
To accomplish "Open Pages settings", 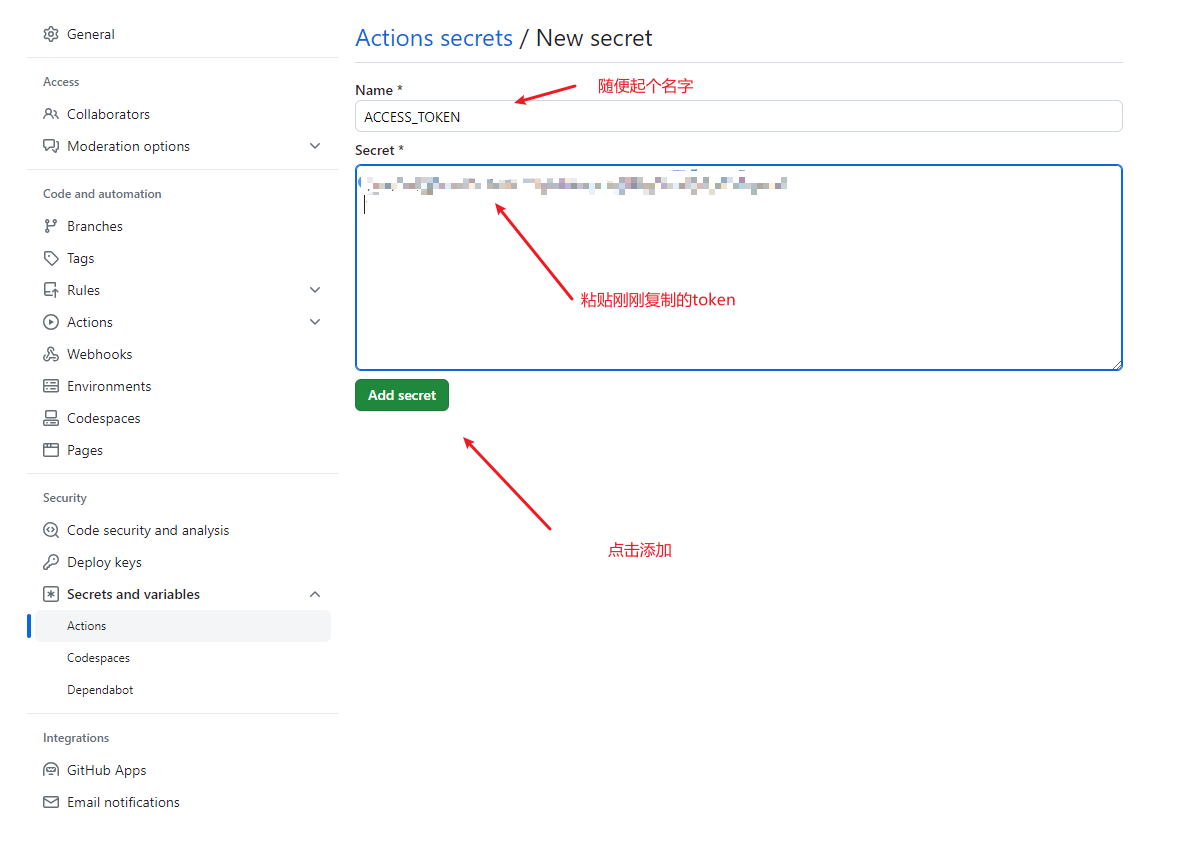I will (84, 450).
